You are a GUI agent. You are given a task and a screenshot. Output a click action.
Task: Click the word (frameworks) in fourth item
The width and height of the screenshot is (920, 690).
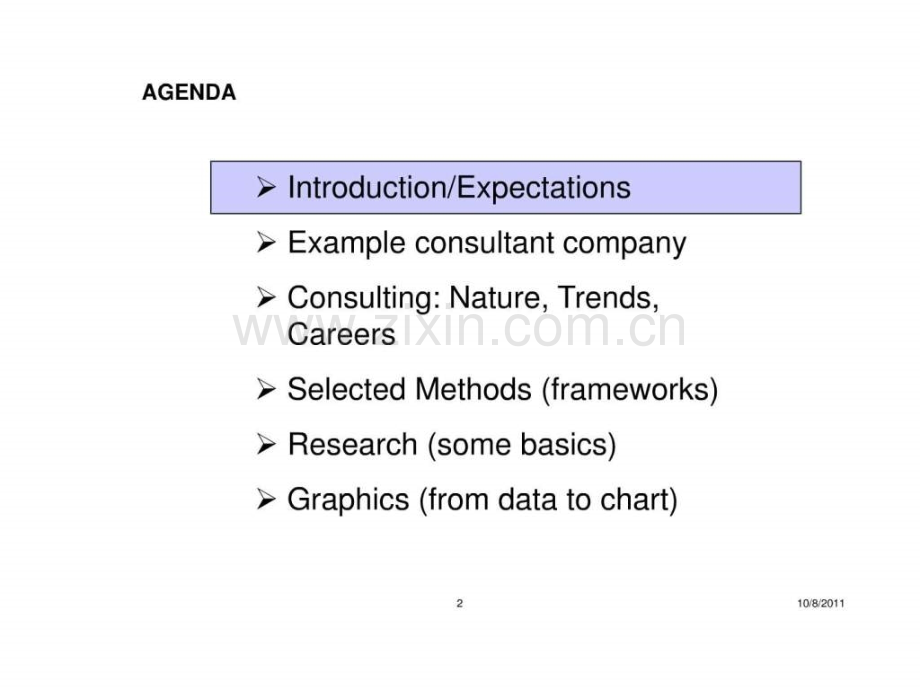click(630, 390)
